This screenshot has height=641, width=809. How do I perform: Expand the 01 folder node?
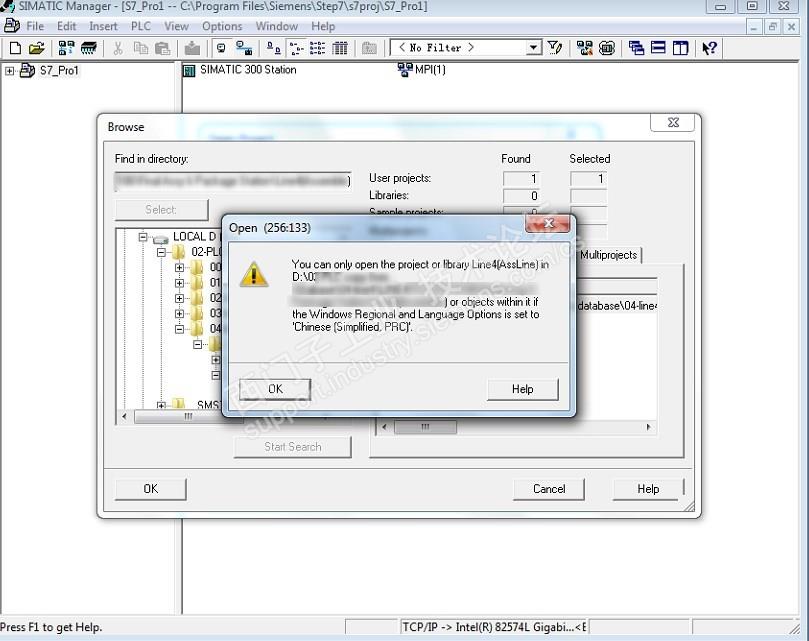pyautogui.click(x=179, y=283)
